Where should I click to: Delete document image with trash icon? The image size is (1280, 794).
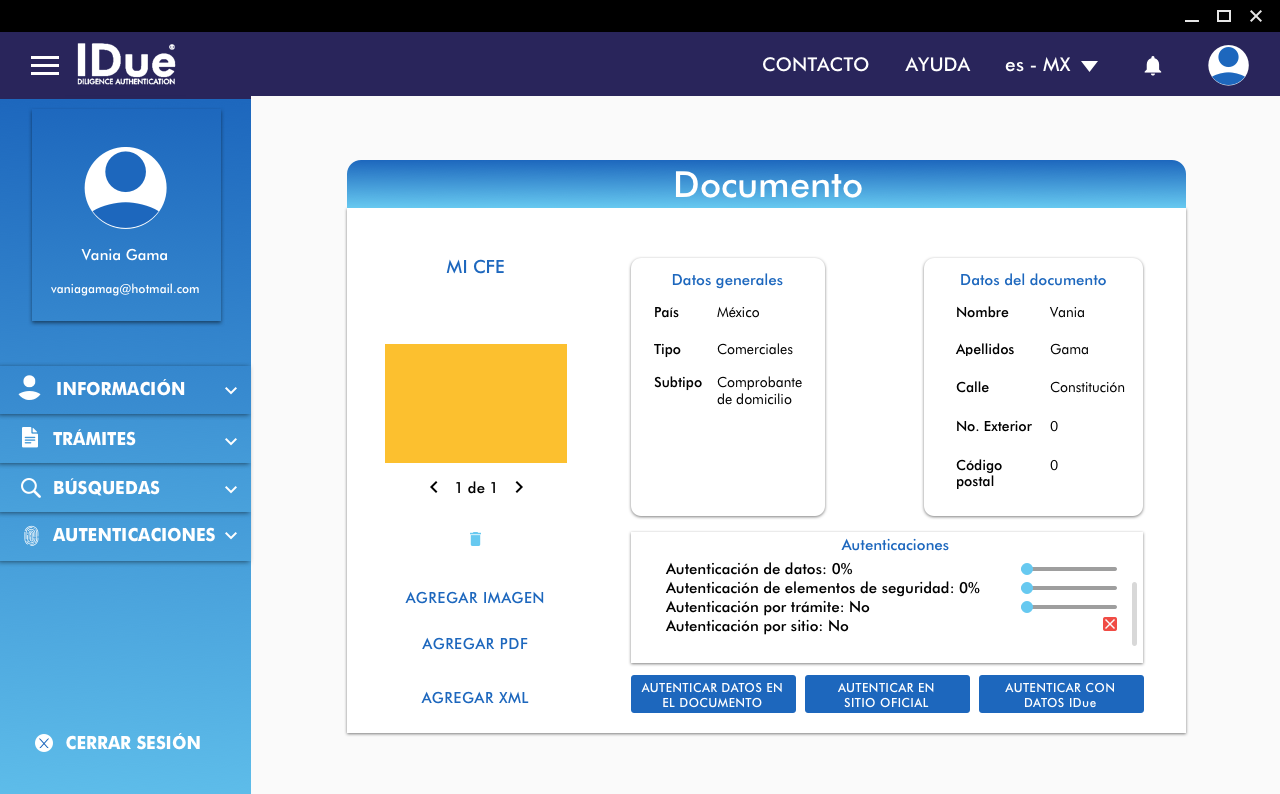click(x=475, y=539)
